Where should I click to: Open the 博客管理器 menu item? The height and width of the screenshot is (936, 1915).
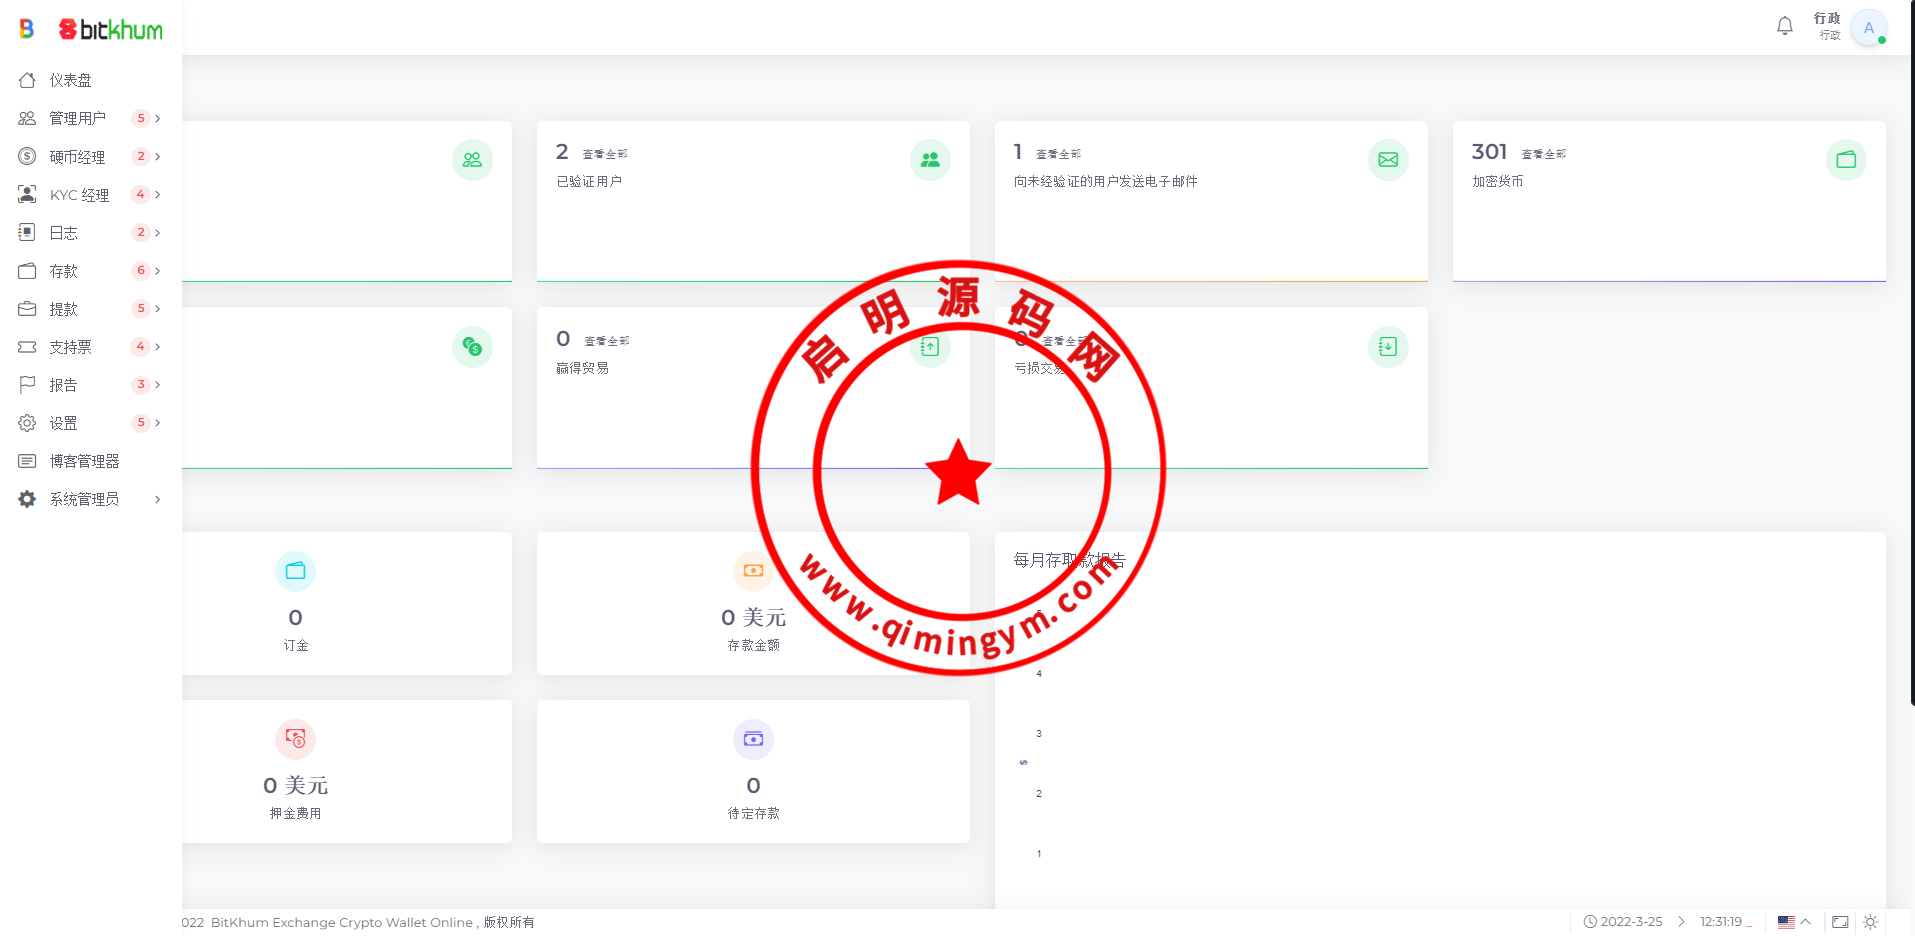[x=84, y=461]
